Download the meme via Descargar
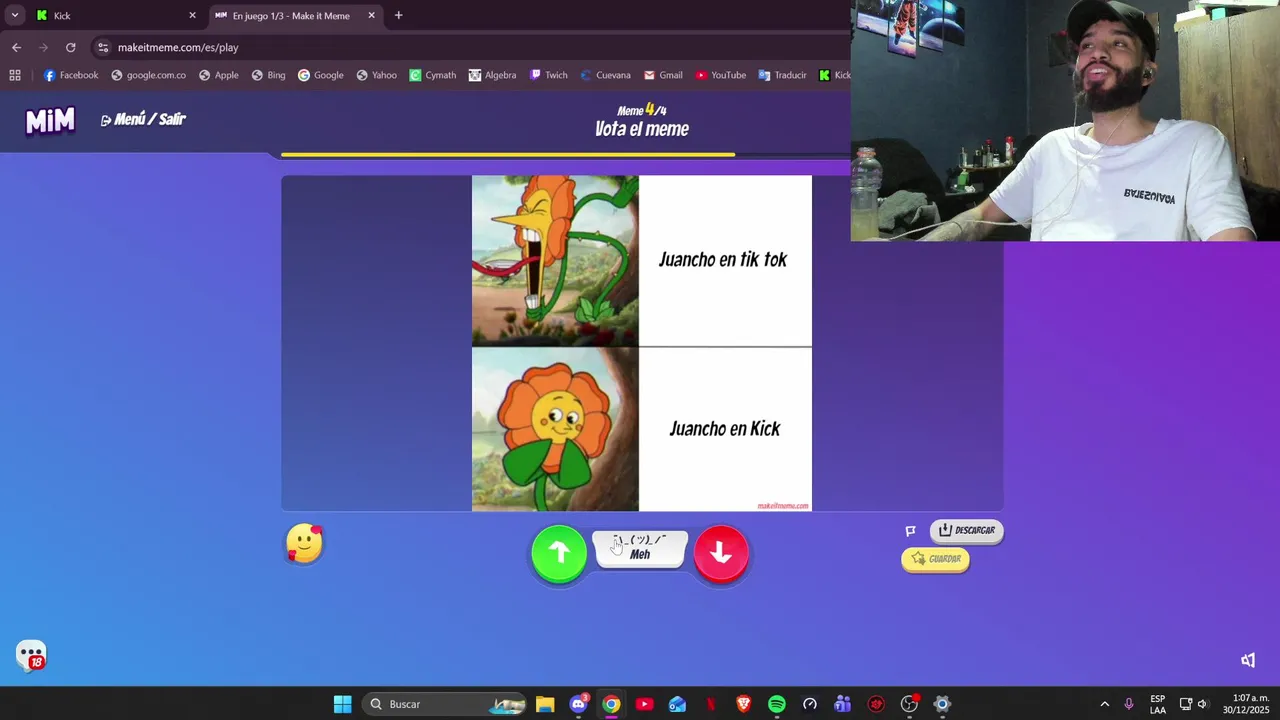This screenshot has height=720, width=1280. (966, 530)
